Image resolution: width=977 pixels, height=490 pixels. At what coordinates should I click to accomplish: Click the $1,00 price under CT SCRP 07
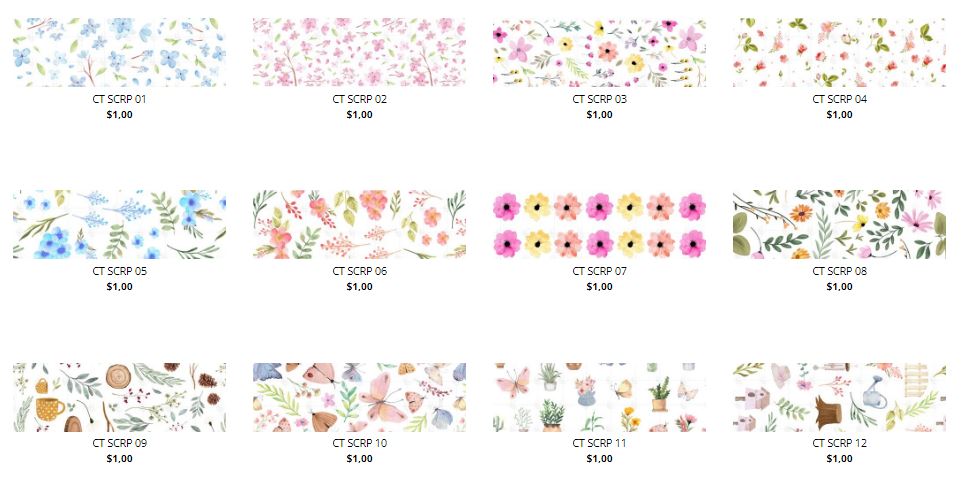tap(599, 287)
